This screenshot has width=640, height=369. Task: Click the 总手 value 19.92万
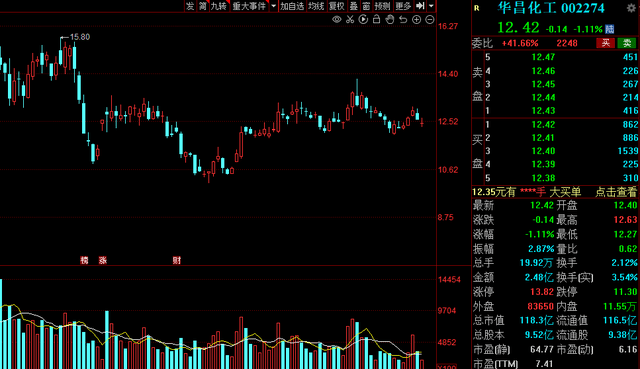point(537,263)
